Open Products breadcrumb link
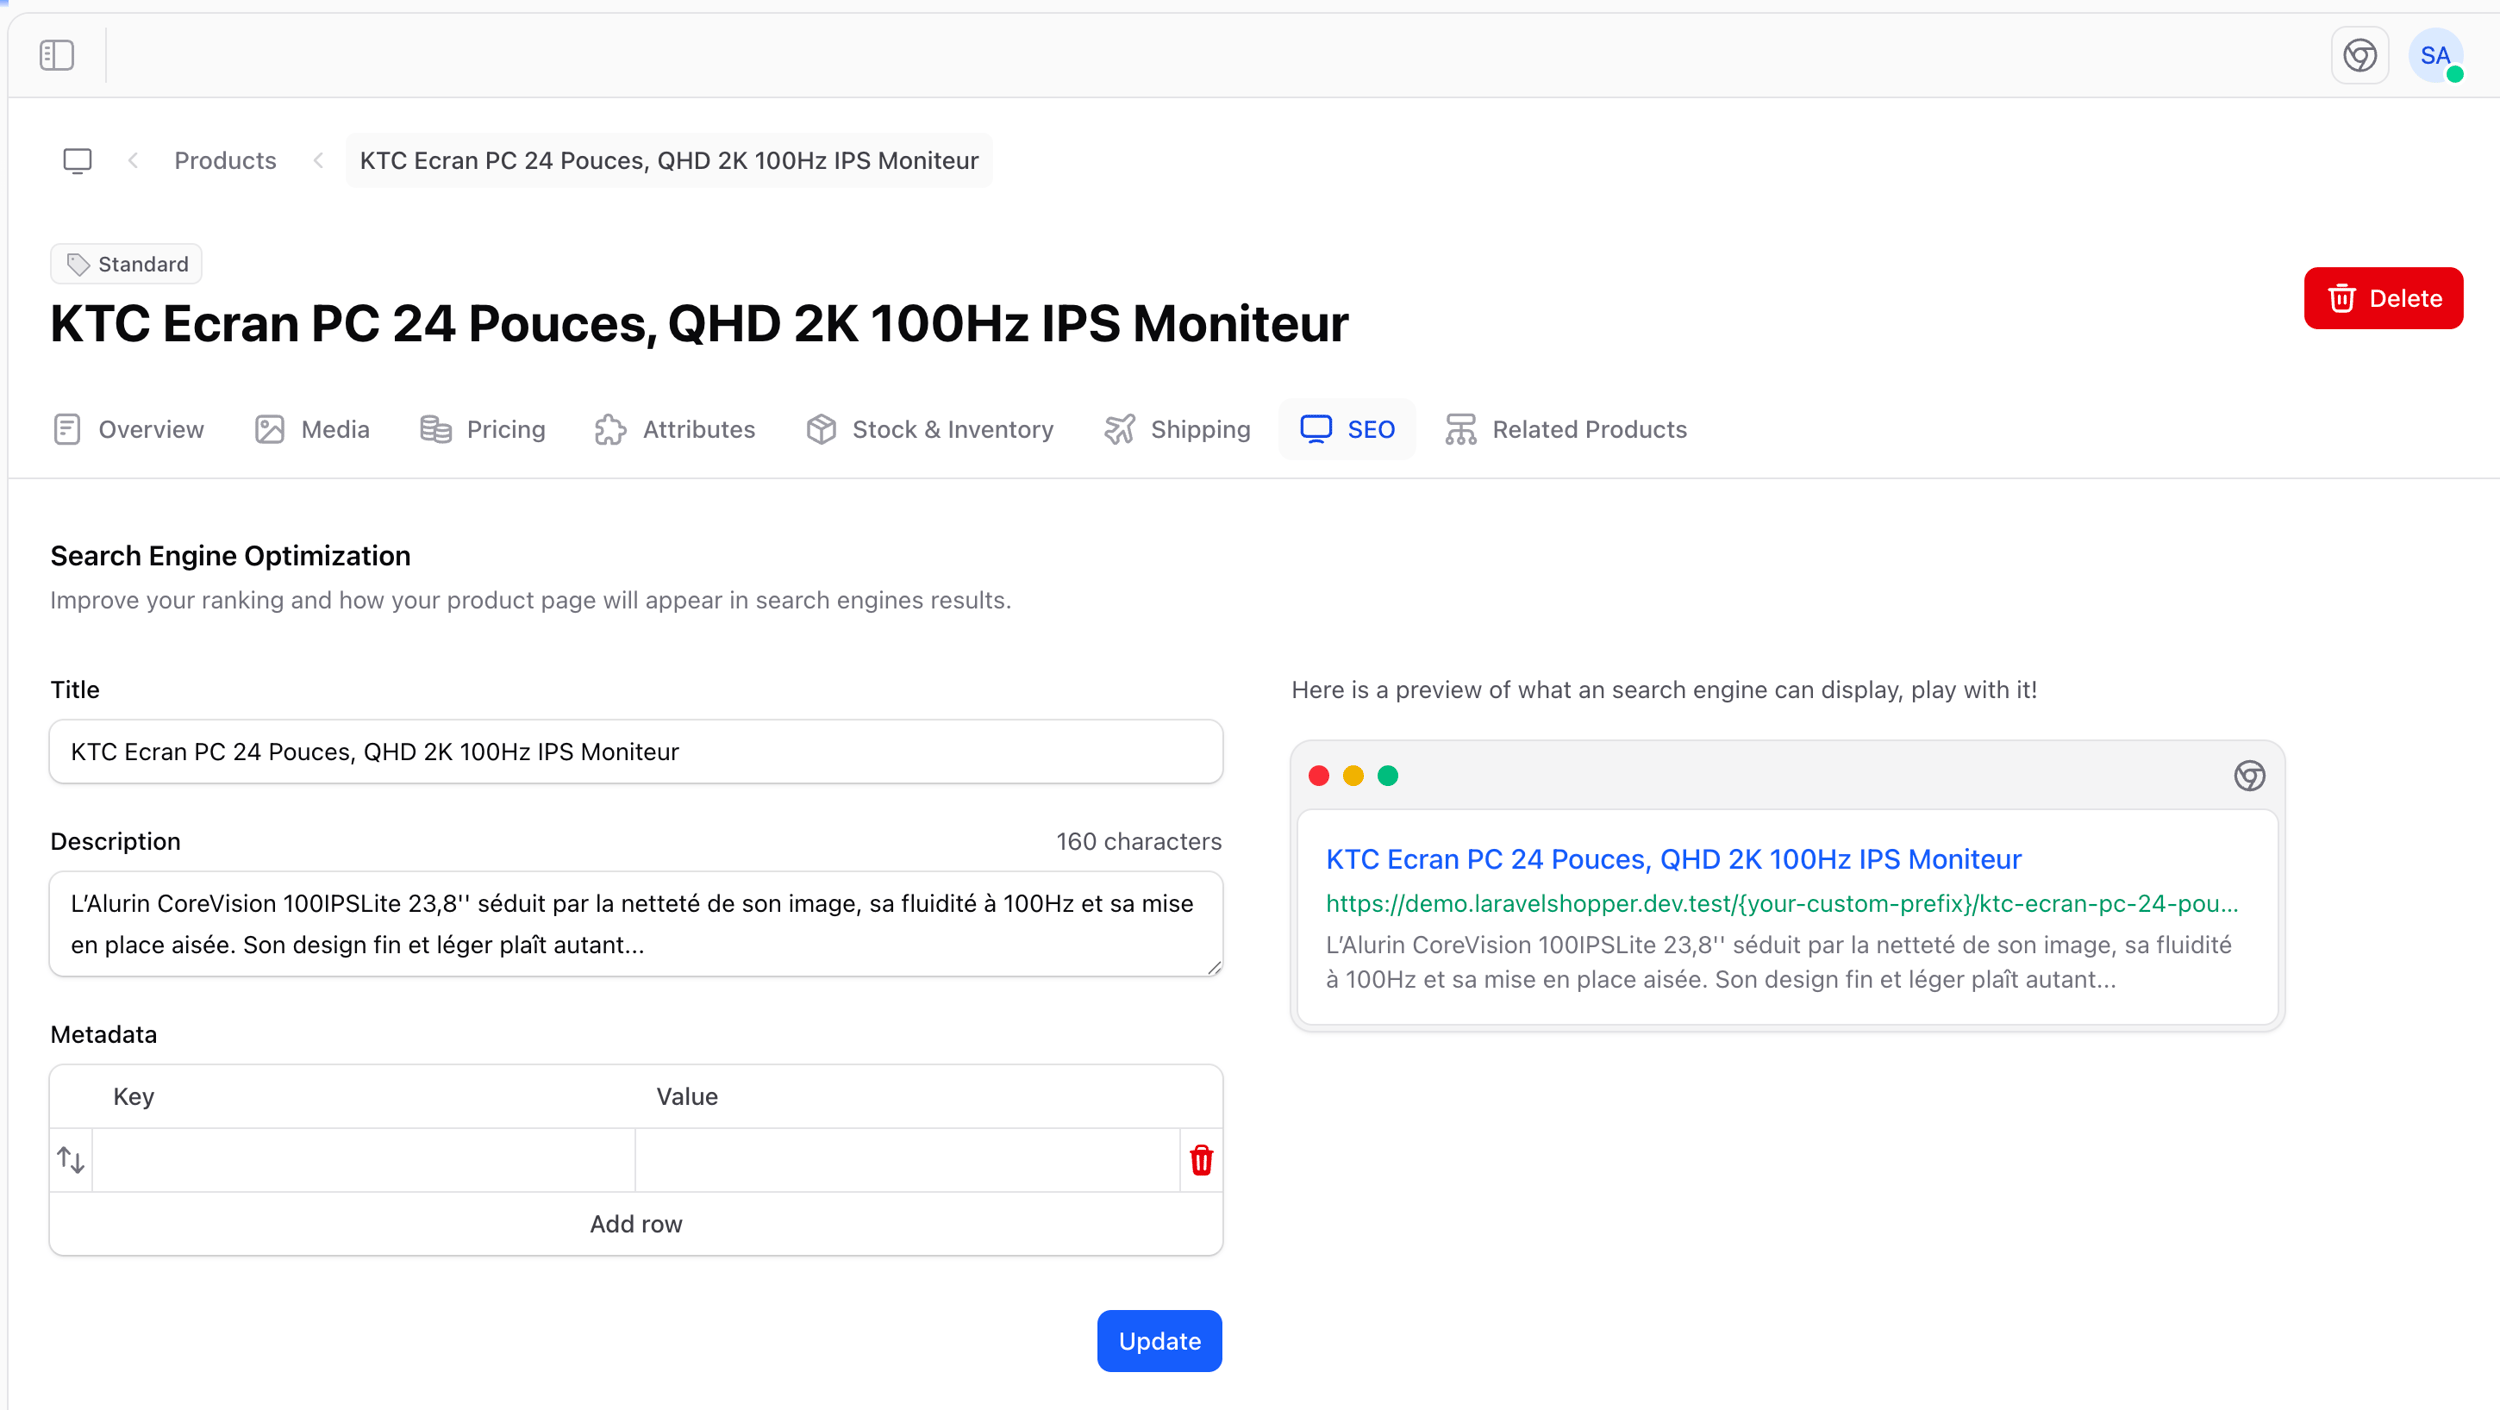The height and width of the screenshot is (1410, 2500). [225, 160]
